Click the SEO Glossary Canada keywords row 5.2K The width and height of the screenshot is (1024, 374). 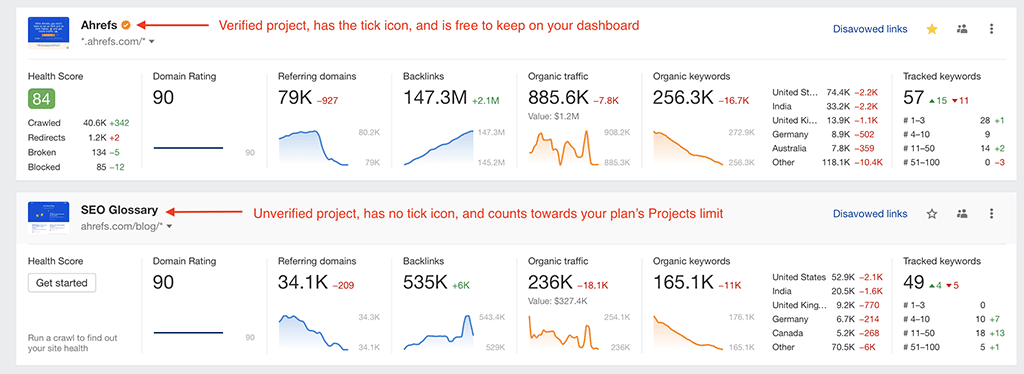(825, 333)
